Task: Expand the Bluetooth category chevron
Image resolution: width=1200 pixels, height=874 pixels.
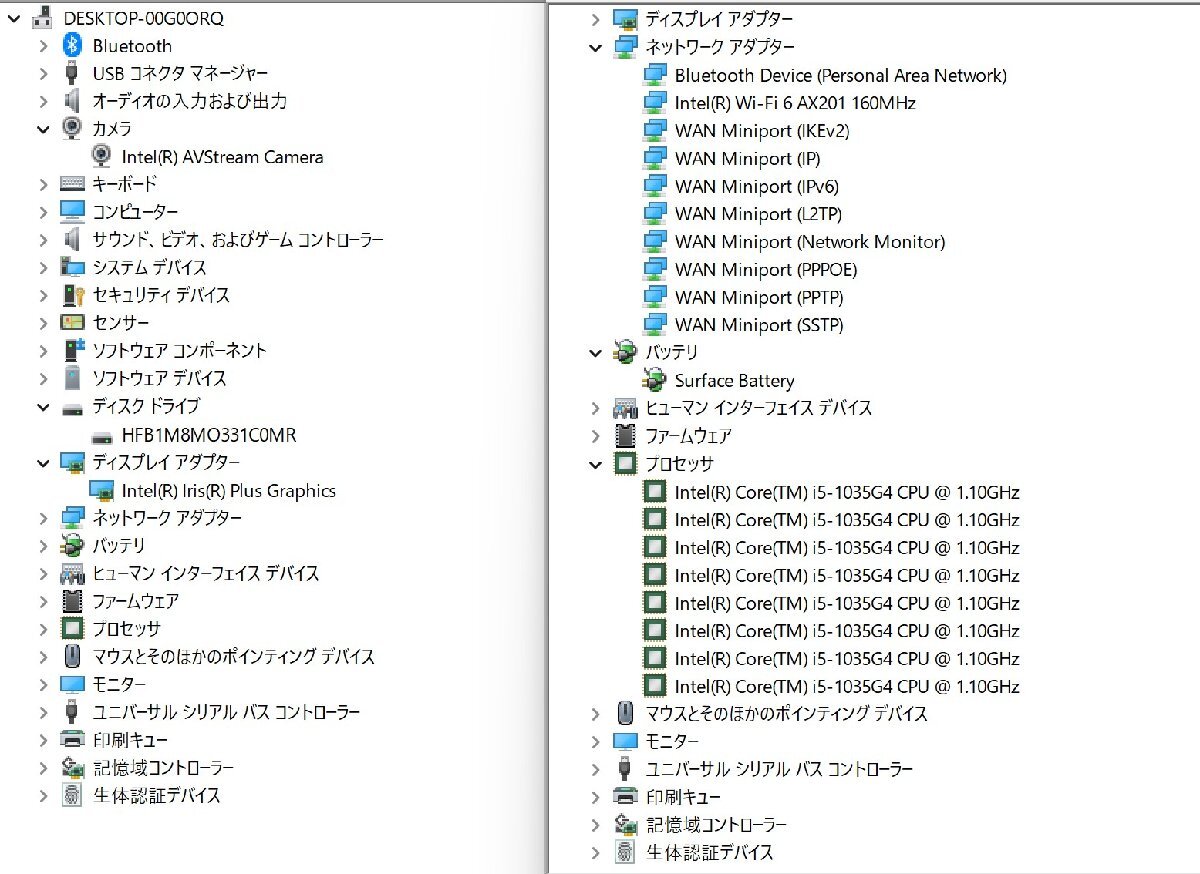Action: tap(43, 45)
